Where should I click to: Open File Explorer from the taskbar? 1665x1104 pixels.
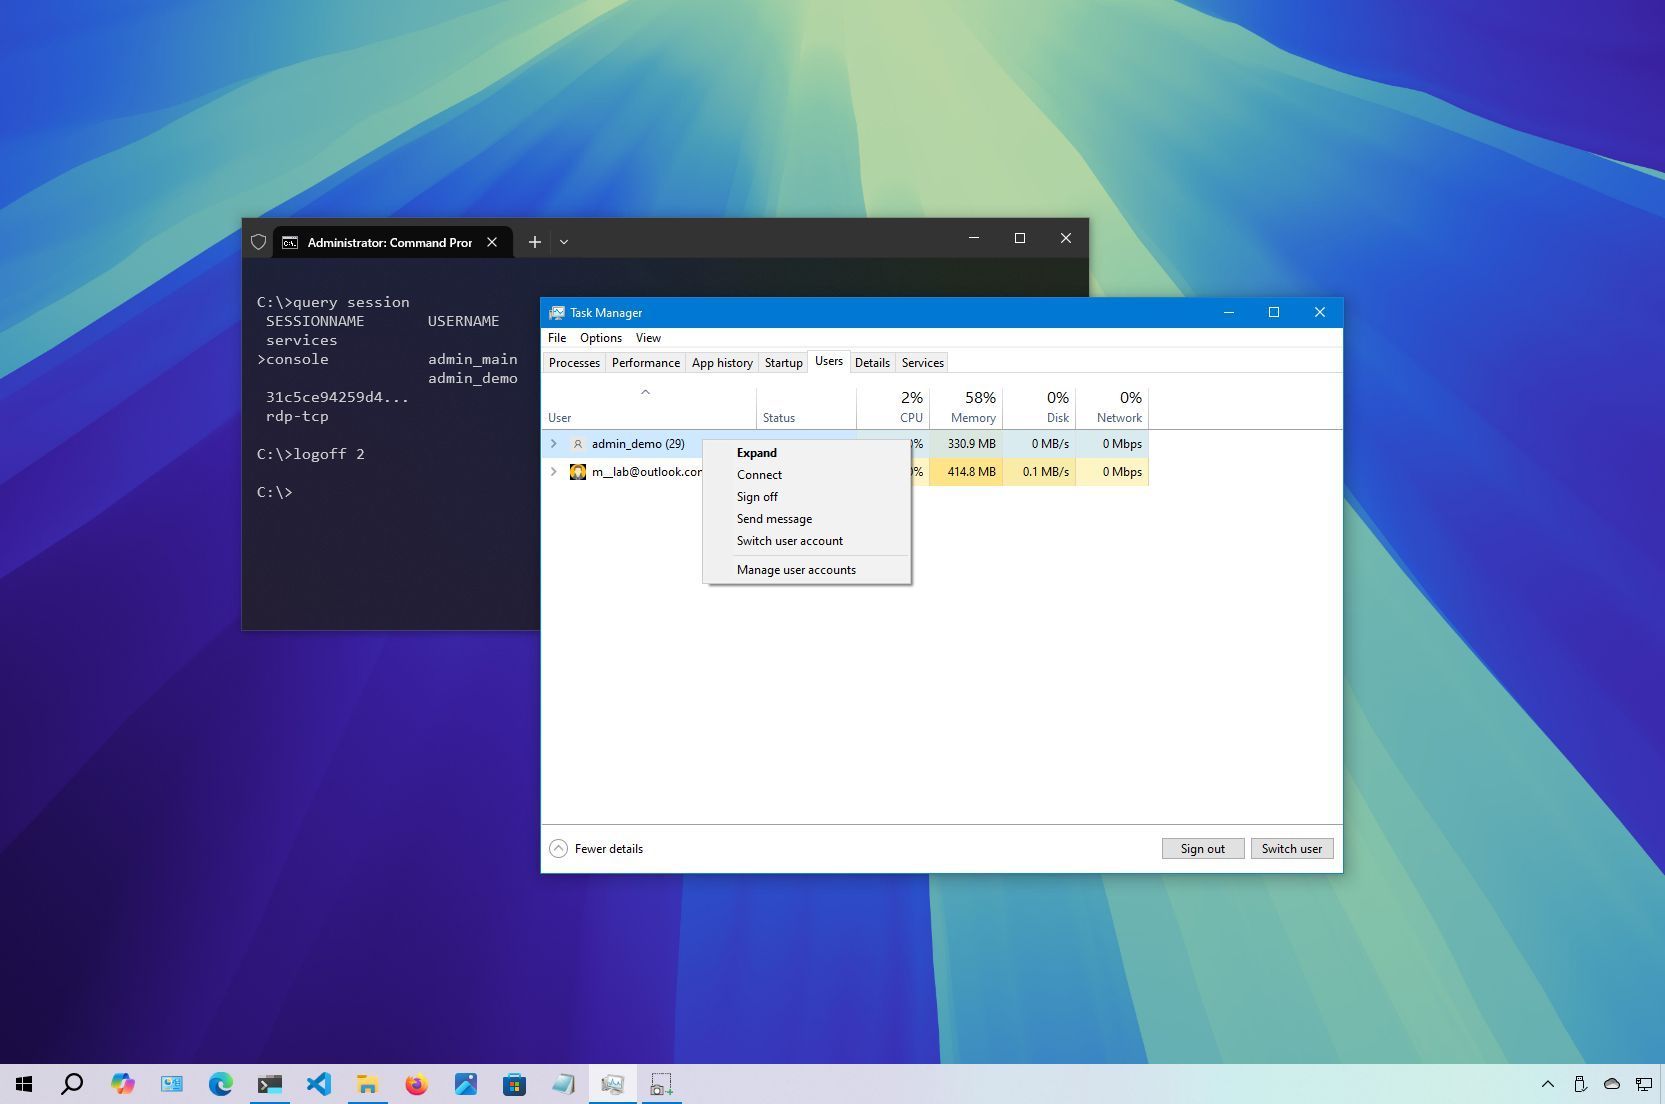368,1084
